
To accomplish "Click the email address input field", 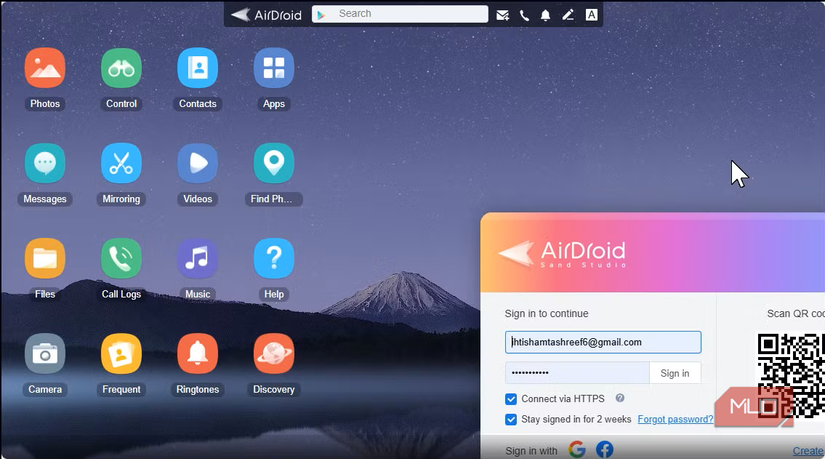I will 603,342.
